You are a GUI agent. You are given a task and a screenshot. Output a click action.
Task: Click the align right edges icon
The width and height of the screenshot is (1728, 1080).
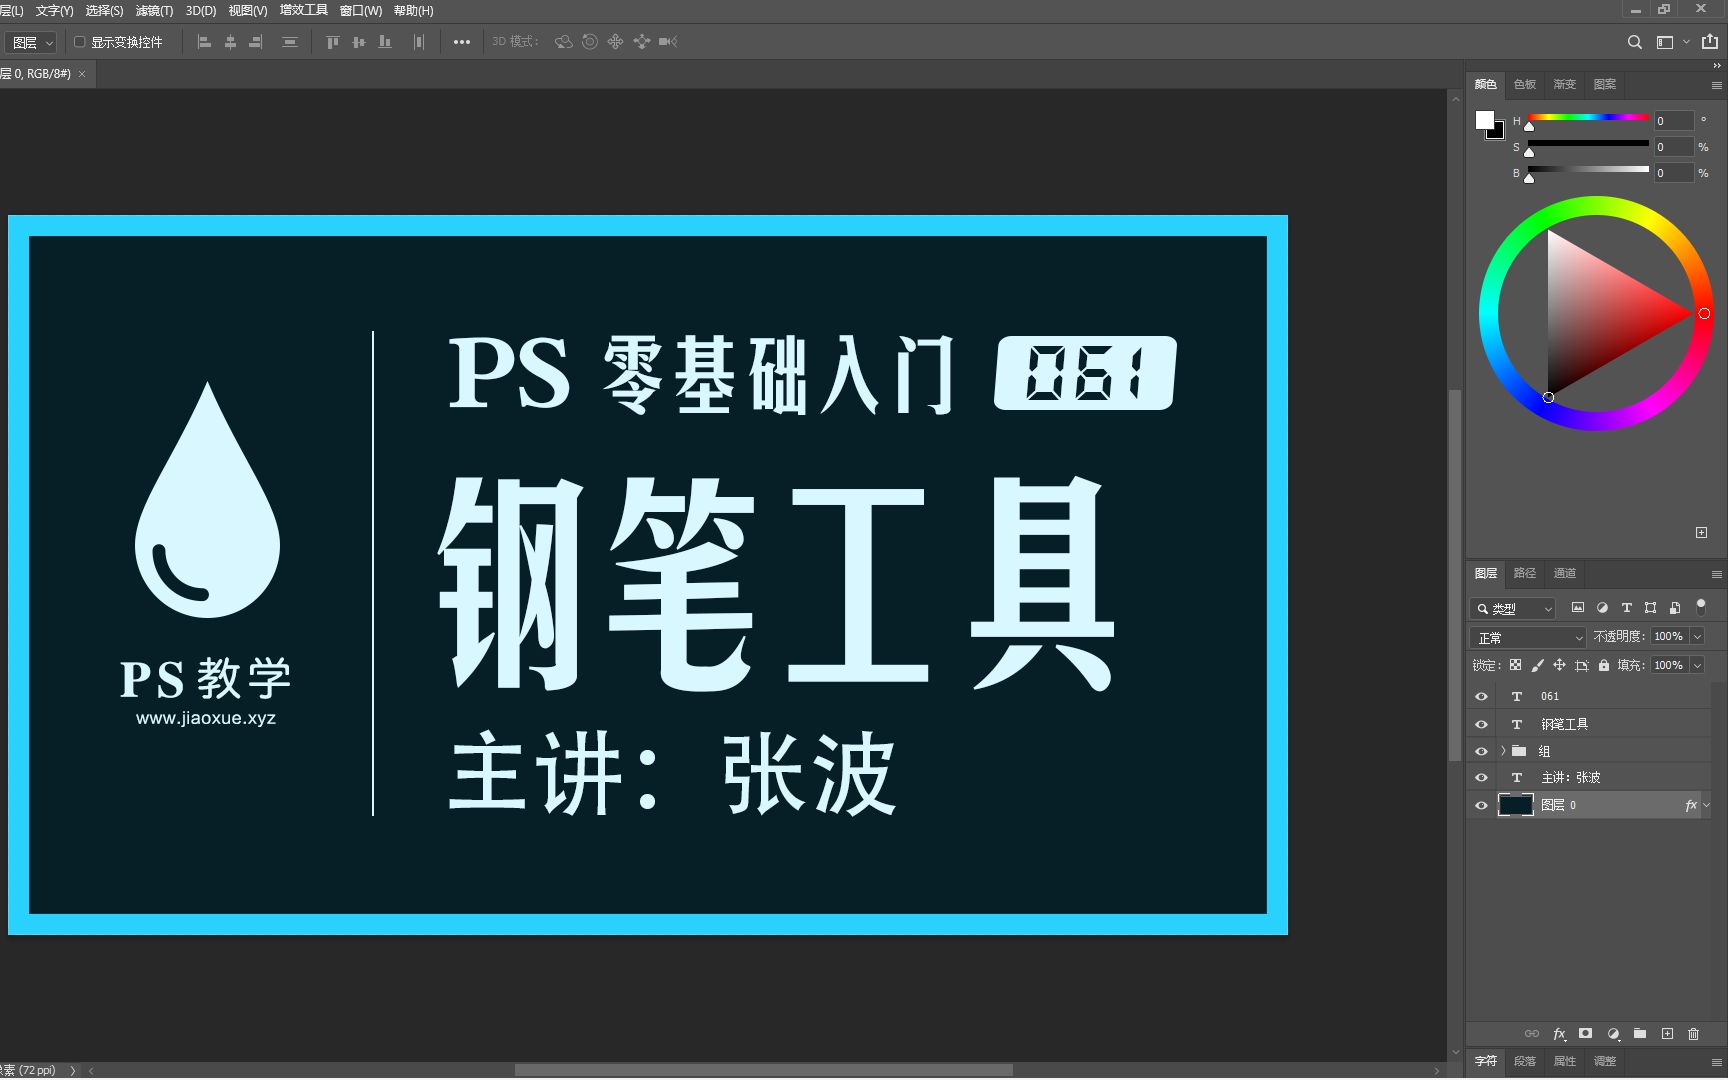(256, 42)
